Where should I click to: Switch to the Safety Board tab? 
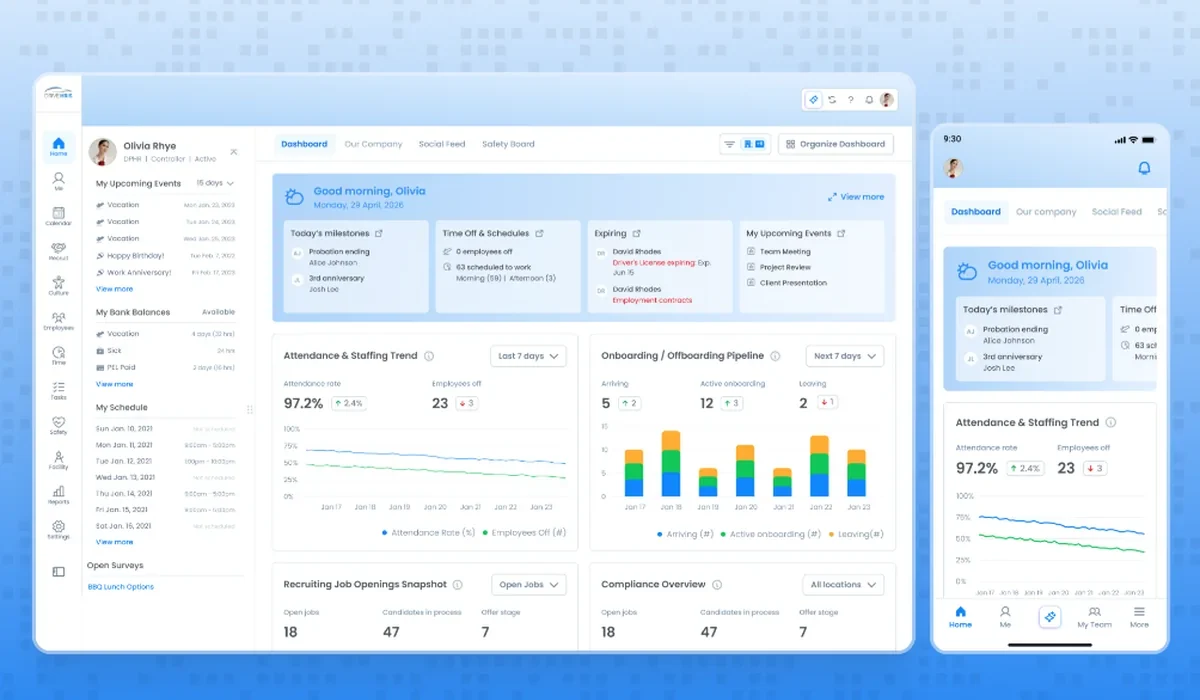508,144
